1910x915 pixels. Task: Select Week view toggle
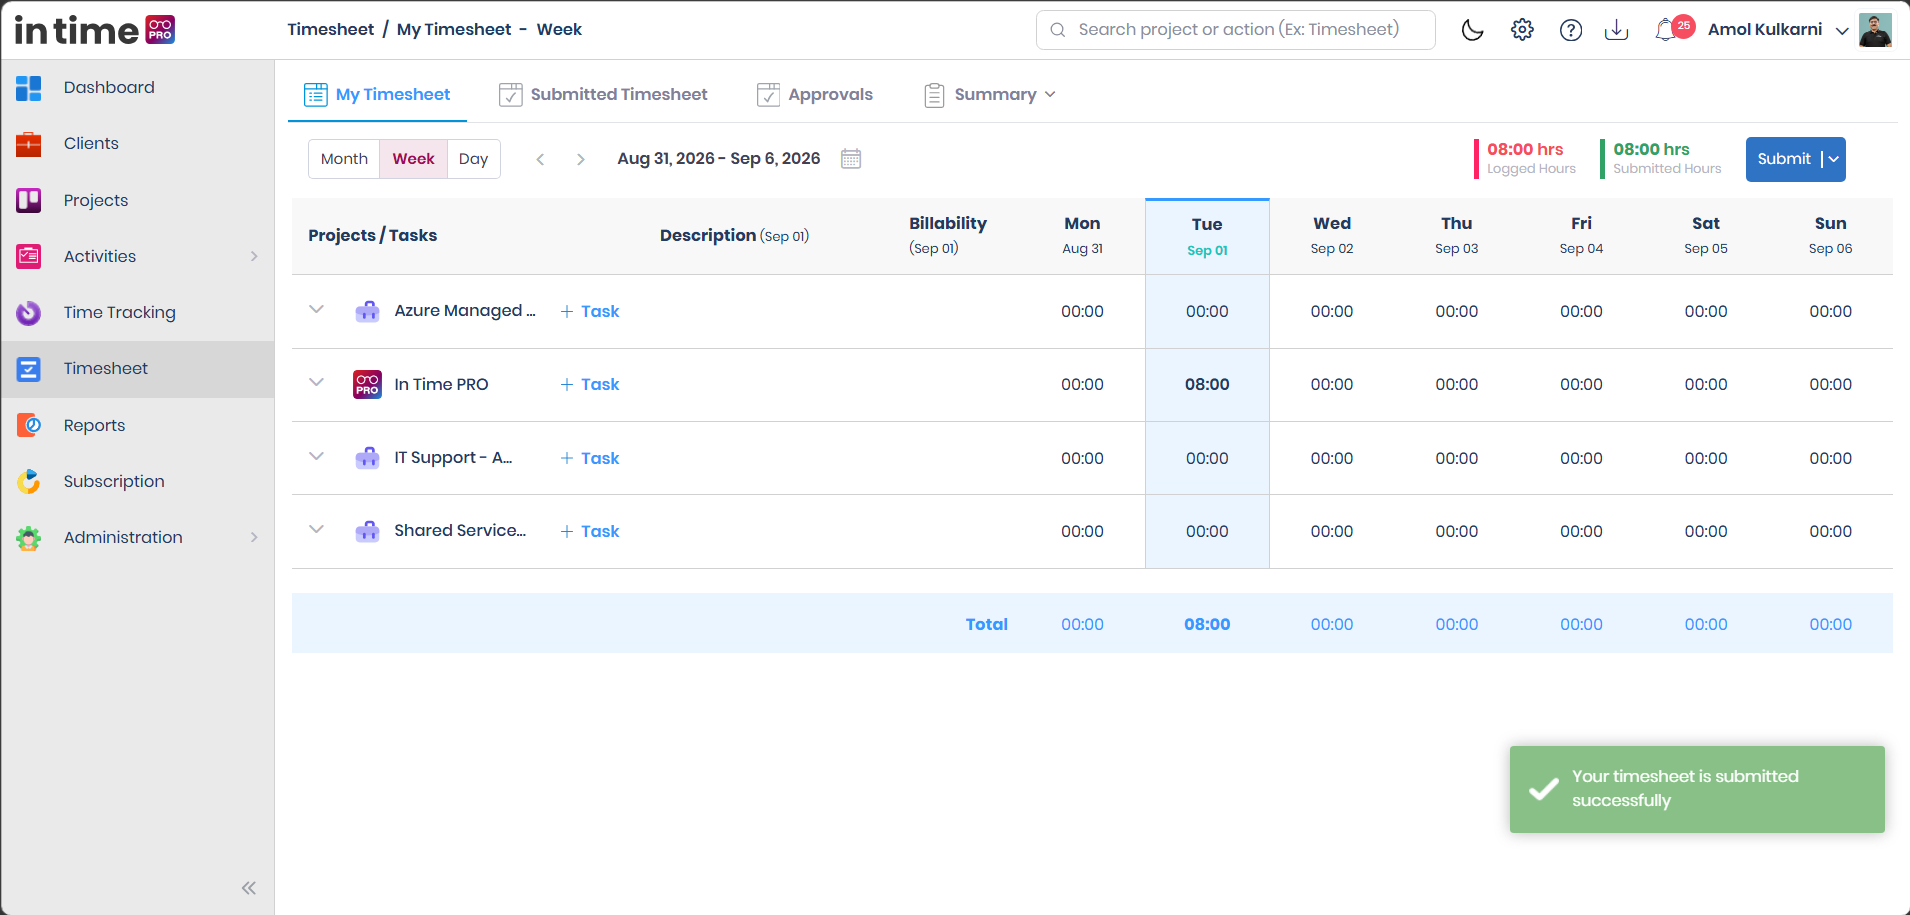click(413, 159)
